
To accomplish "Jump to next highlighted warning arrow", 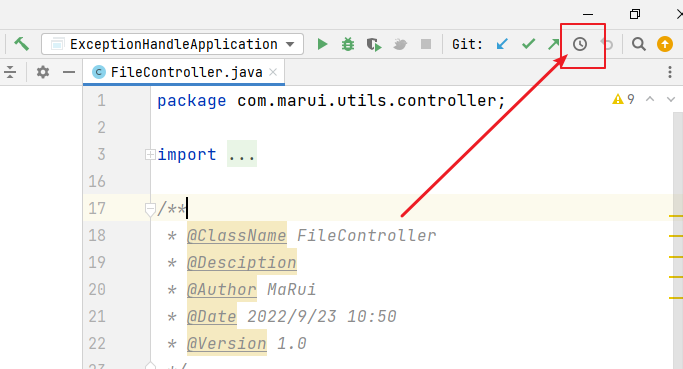I will coord(671,99).
